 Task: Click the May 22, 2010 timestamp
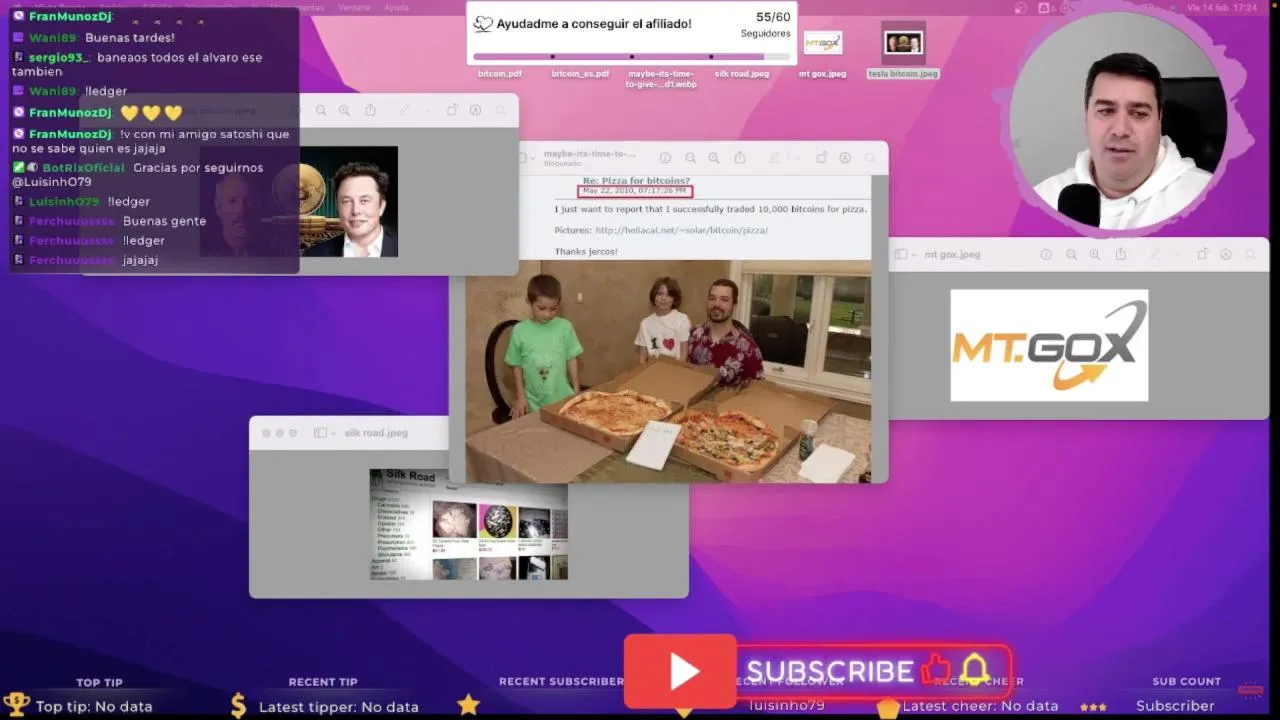click(634, 191)
